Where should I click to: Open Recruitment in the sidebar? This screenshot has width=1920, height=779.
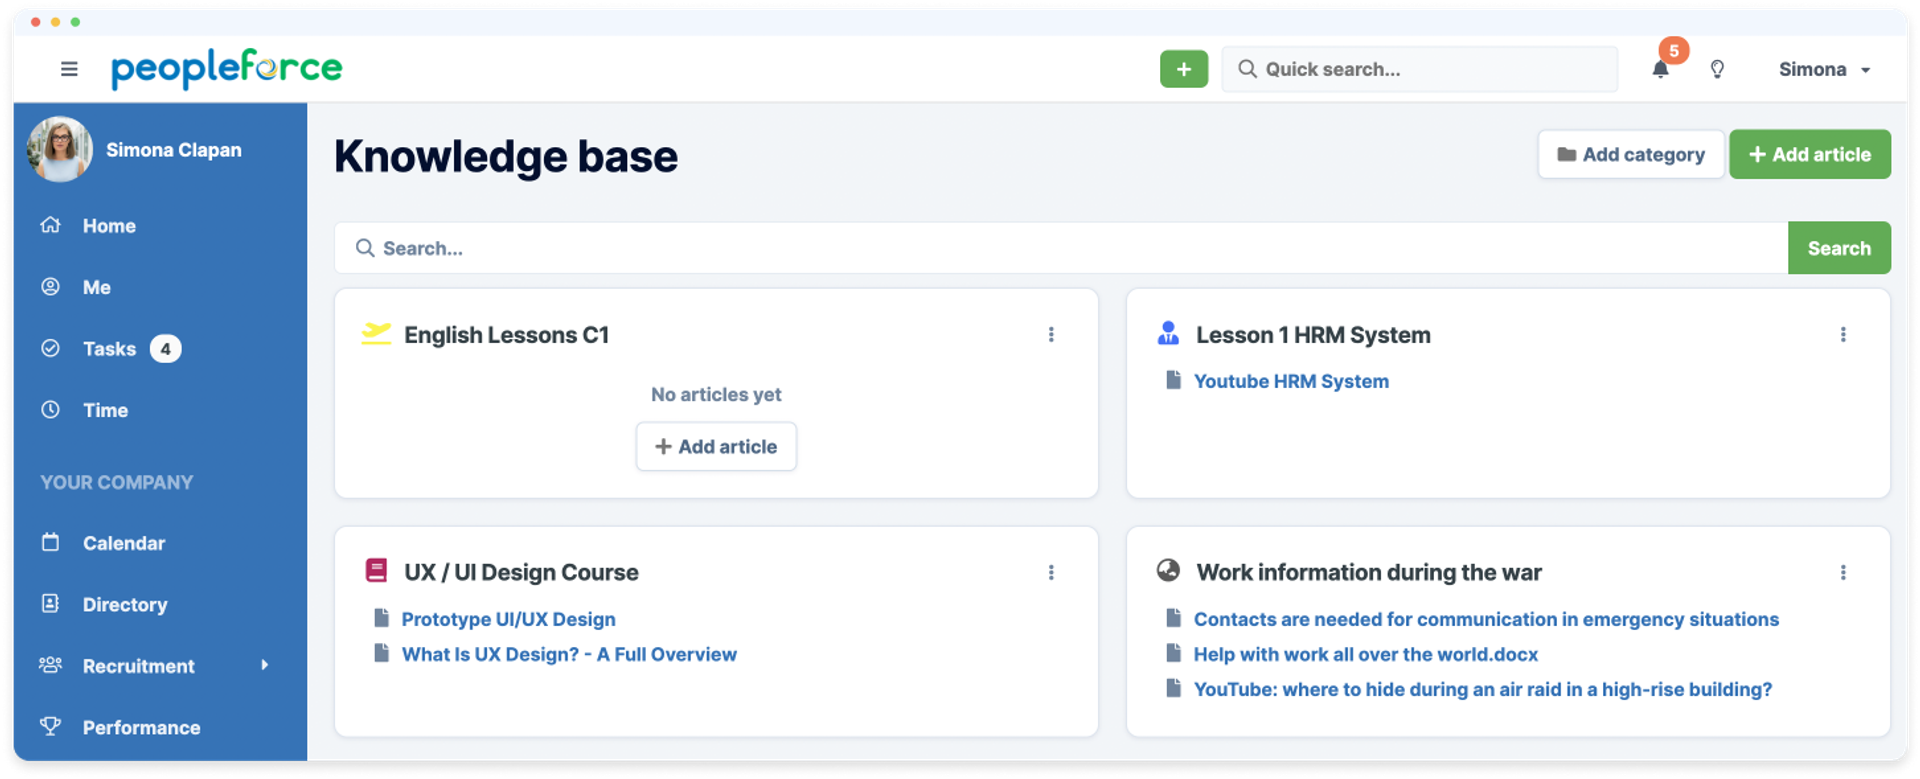pyautogui.click(x=139, y=666)
